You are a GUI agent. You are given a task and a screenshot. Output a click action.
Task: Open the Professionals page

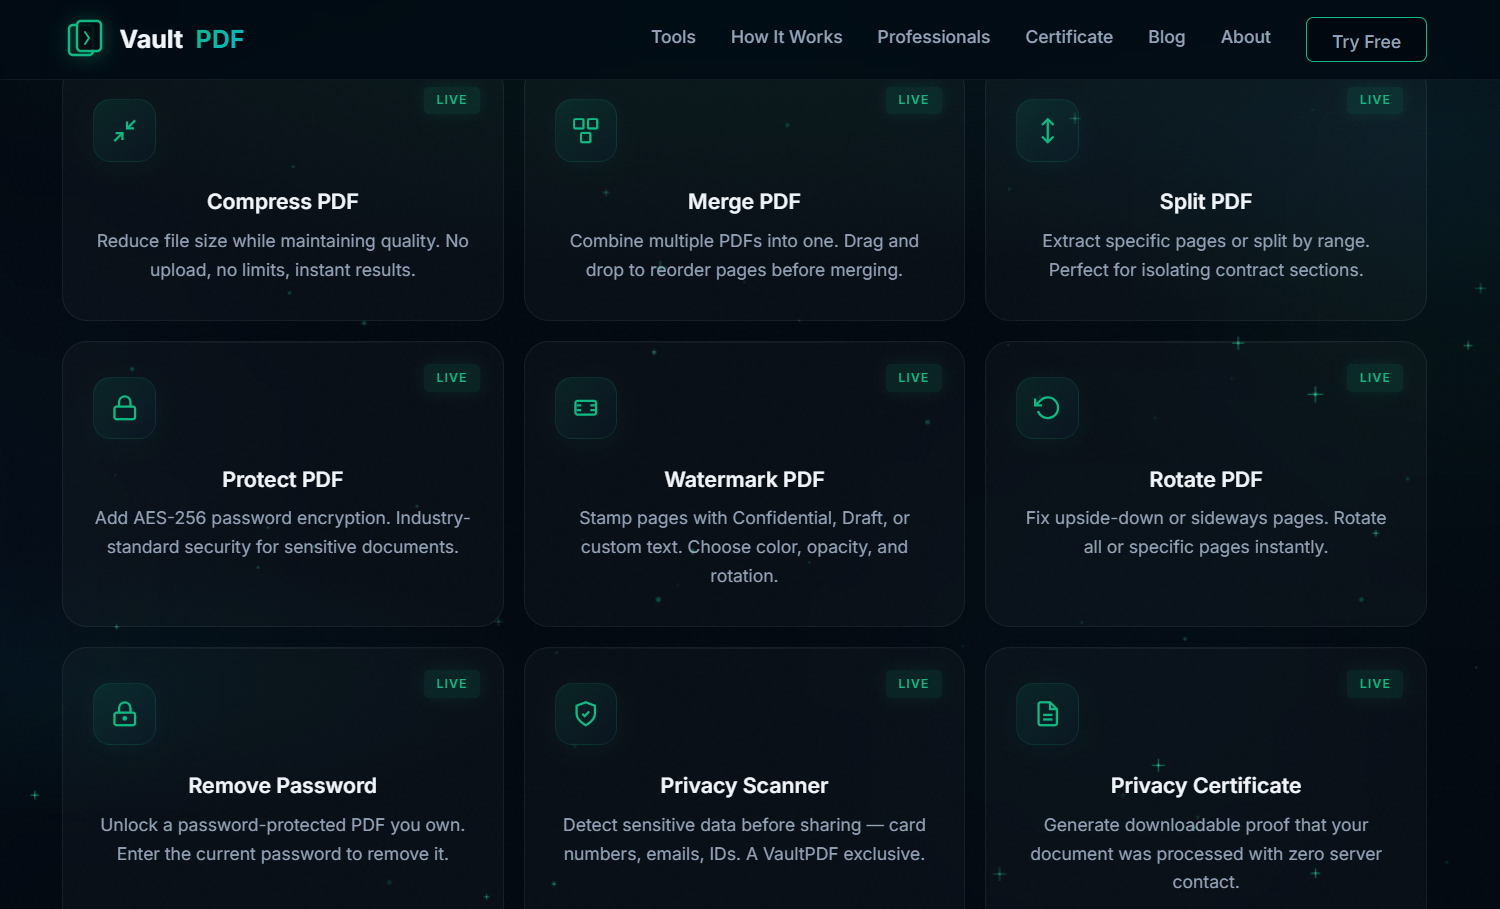(x=934, y=37)
